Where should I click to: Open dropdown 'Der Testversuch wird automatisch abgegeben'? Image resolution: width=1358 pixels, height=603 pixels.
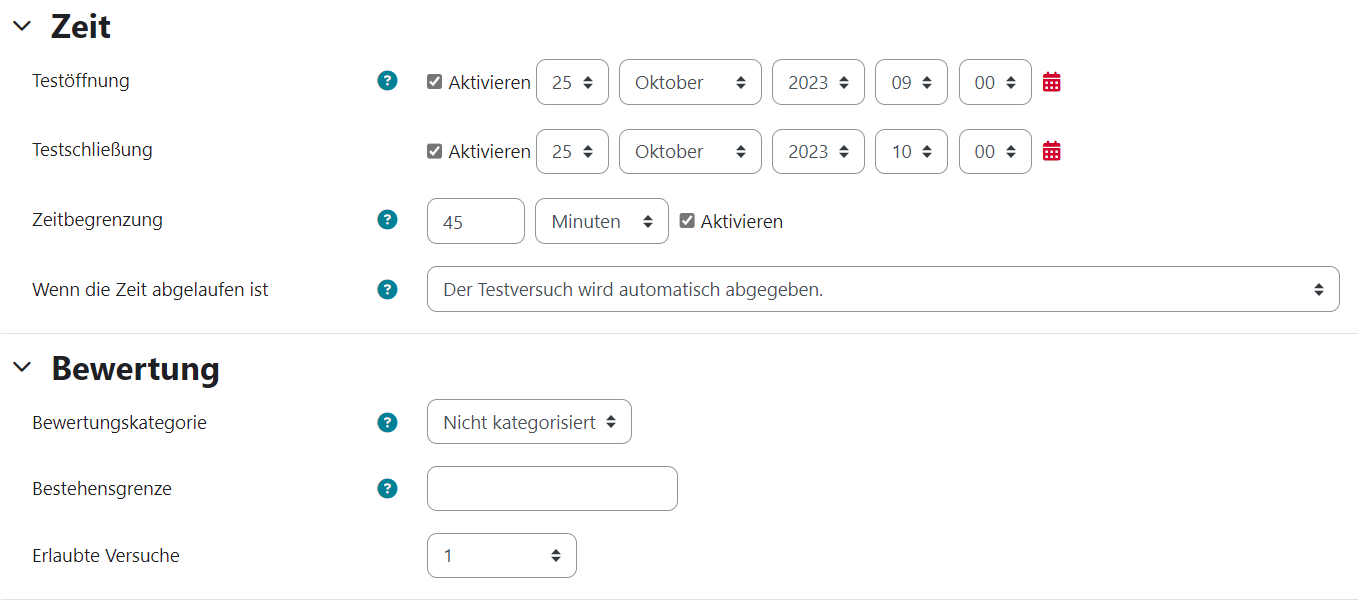coord(882,289)
